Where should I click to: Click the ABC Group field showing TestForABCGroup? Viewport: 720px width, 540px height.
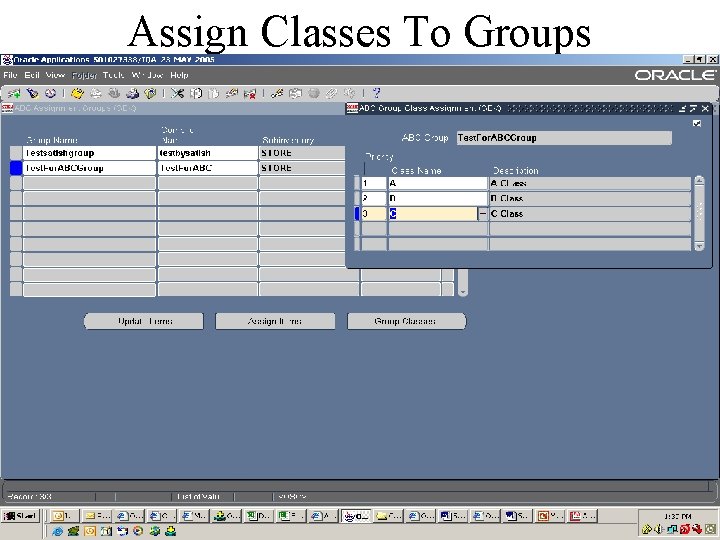pyautogui.click(x=564, y=138)
